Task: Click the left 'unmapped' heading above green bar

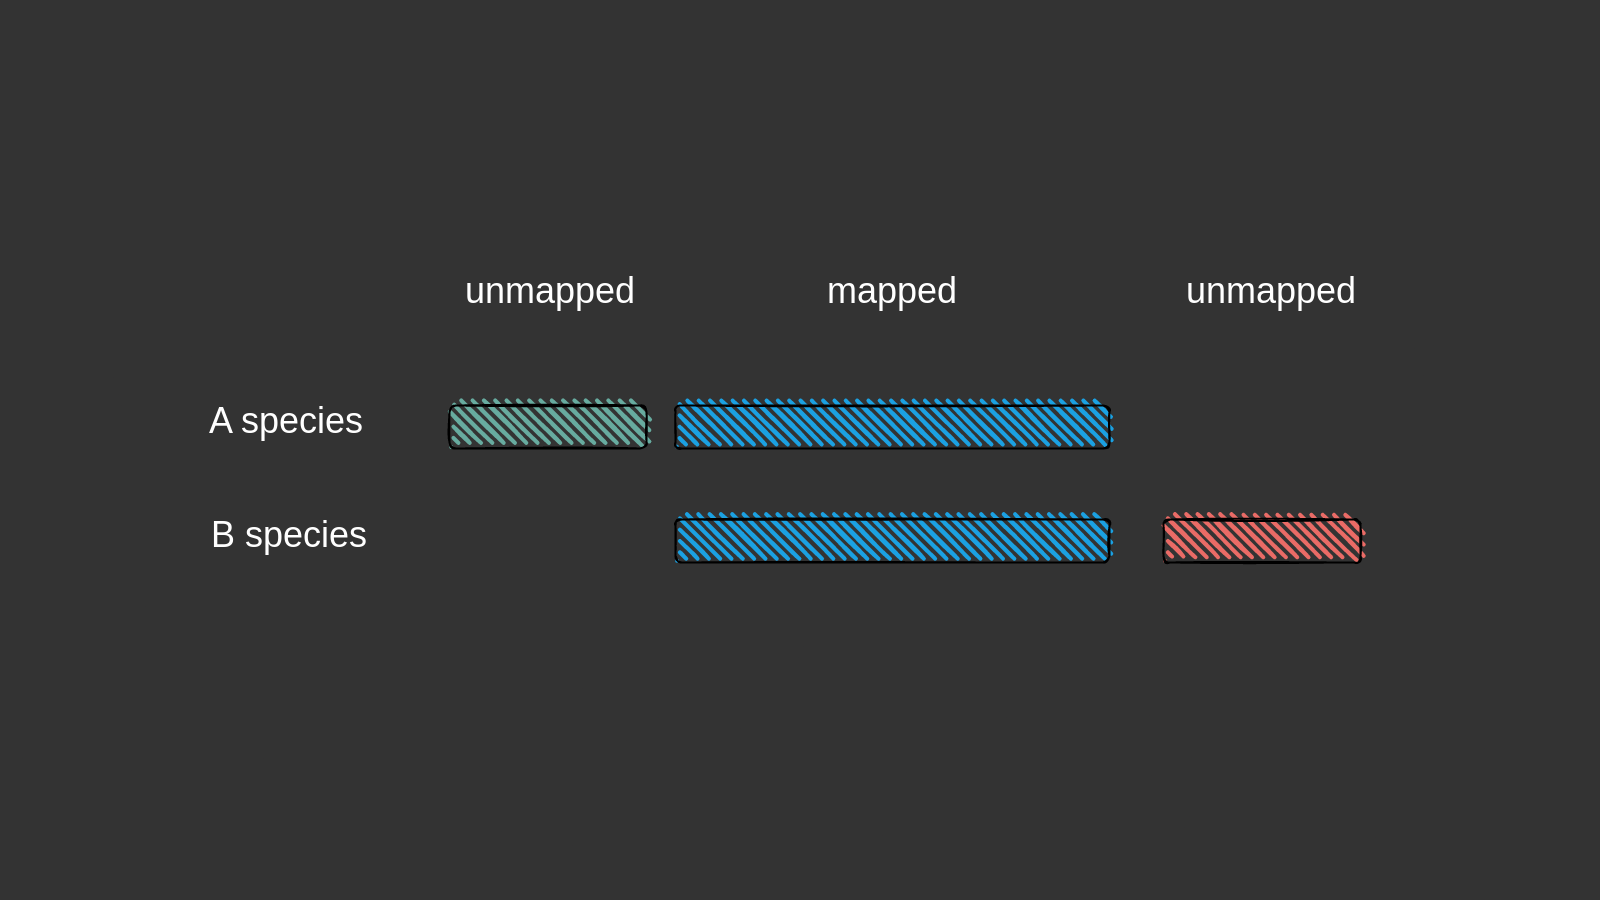Action: coord(550,291)
